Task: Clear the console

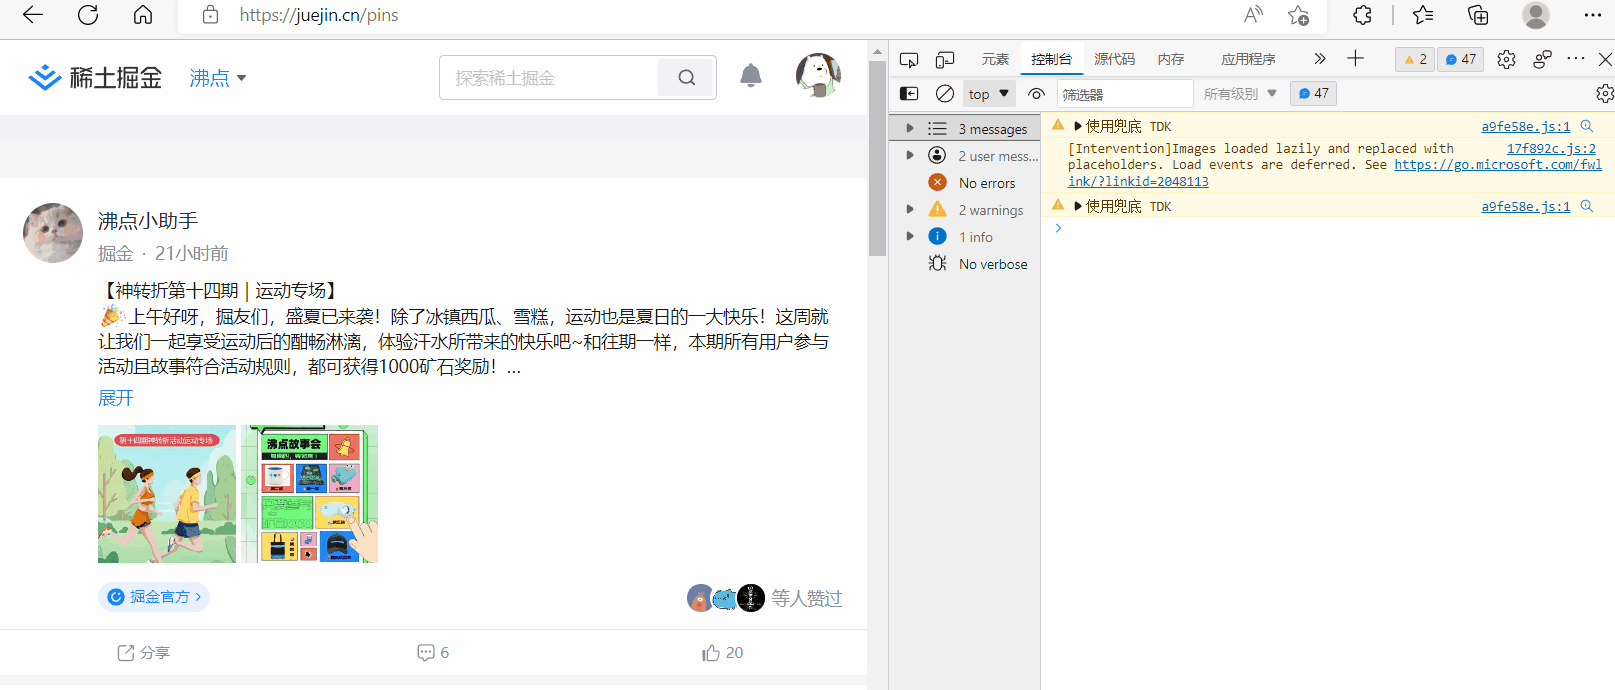Action: coord(945,93)
